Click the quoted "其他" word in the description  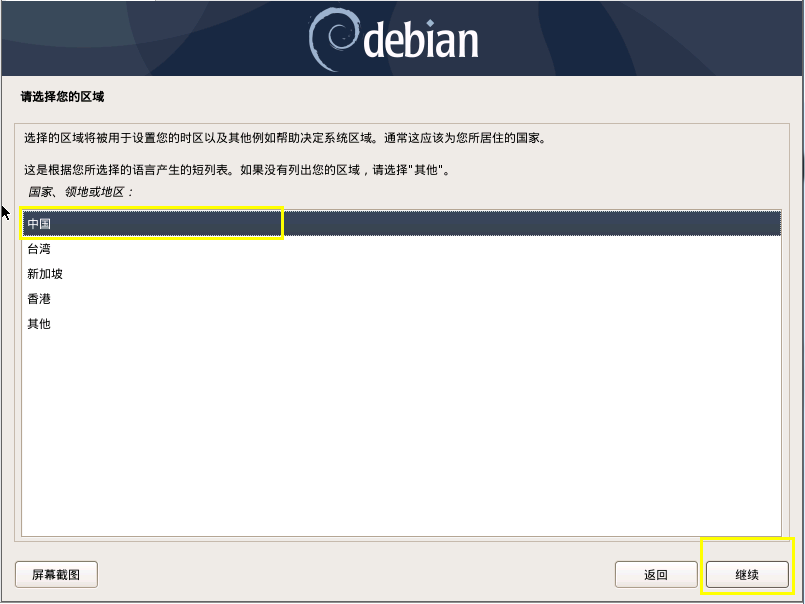[426, 169]
